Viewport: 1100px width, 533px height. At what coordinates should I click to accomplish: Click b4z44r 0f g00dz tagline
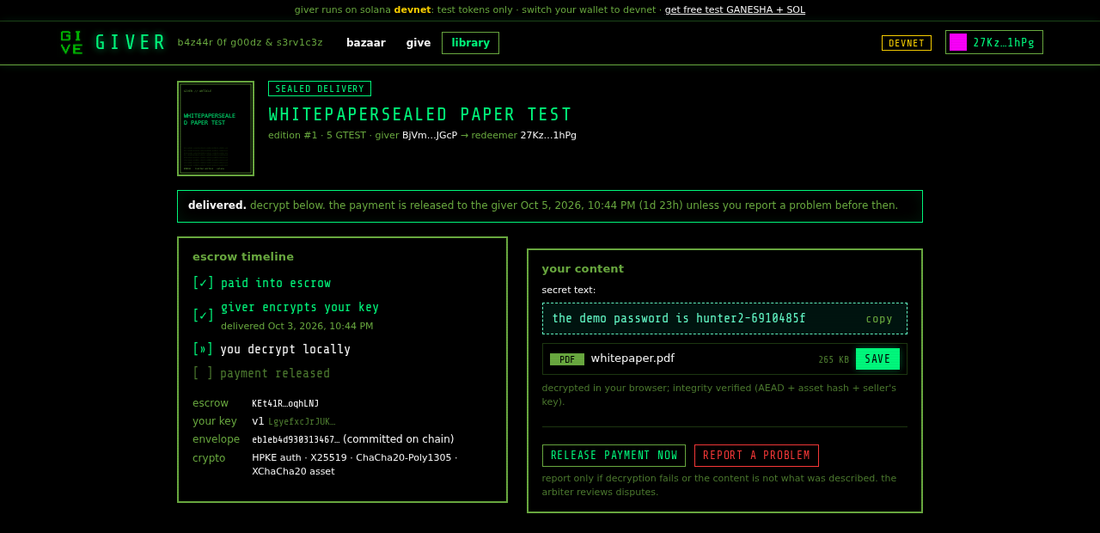point(250,43)
